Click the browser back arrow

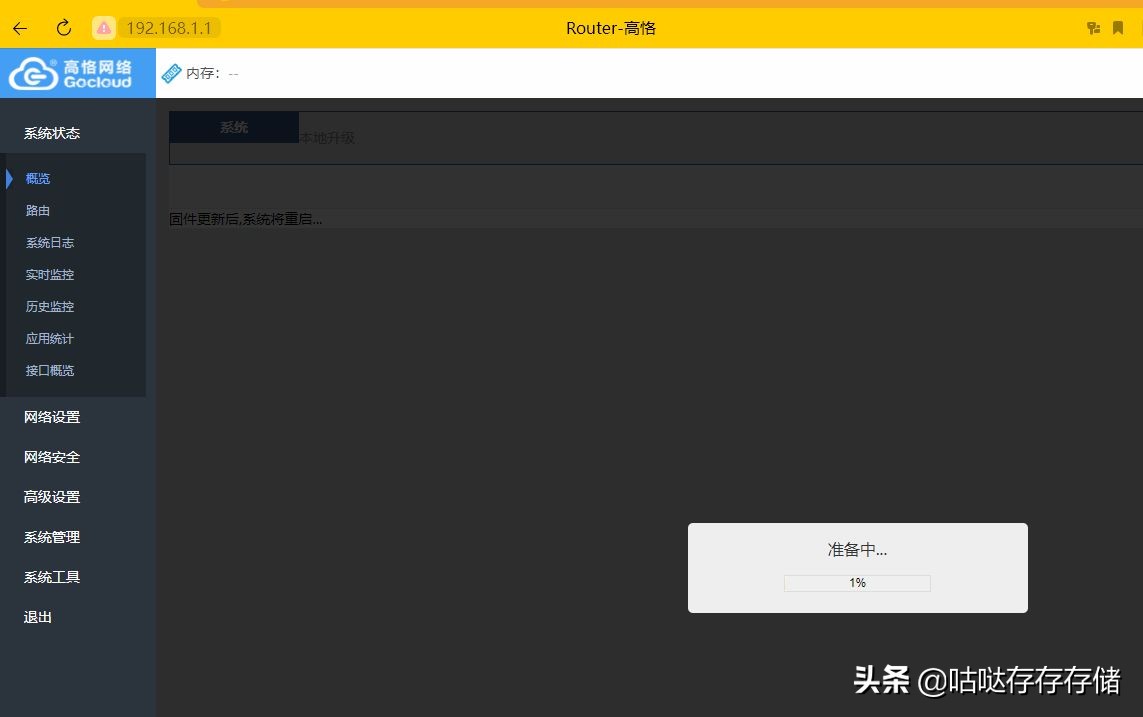point(20,28)
